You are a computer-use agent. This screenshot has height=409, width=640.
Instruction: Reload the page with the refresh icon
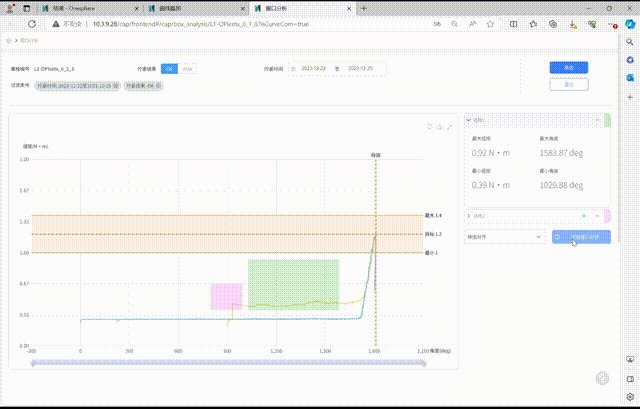point(32,24)
